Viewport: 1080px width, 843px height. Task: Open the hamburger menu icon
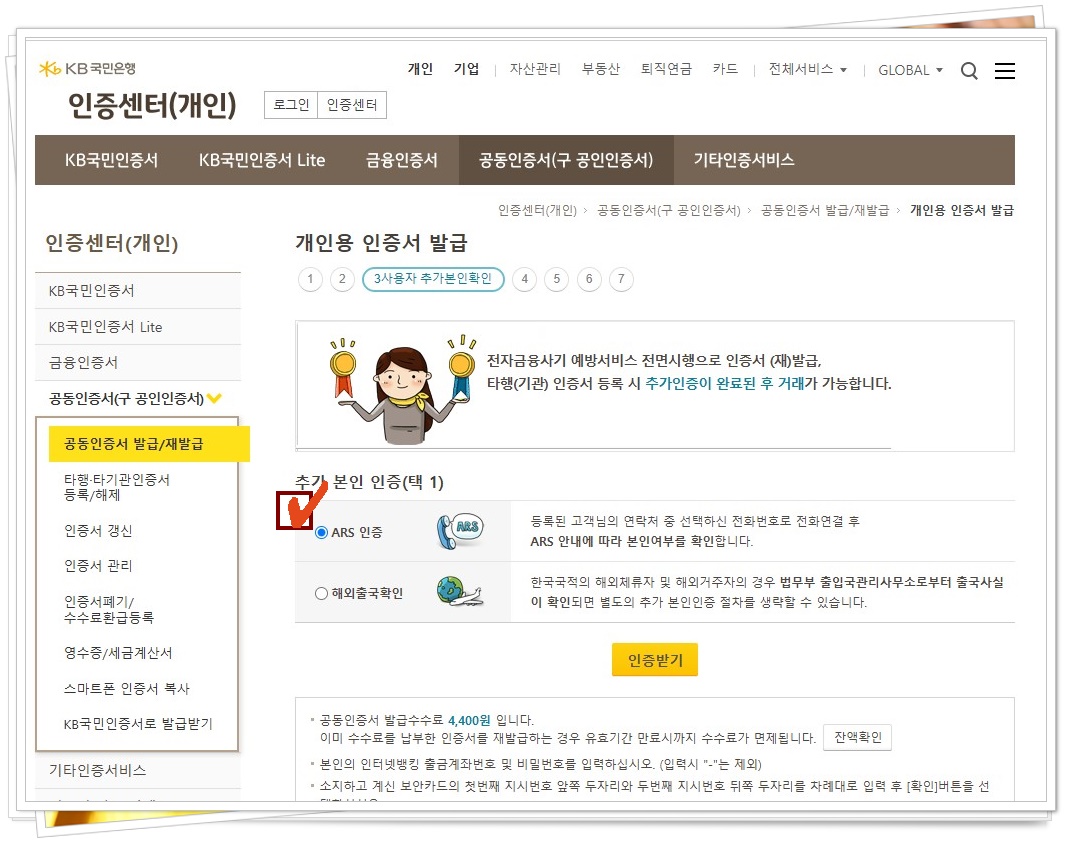1004,70
